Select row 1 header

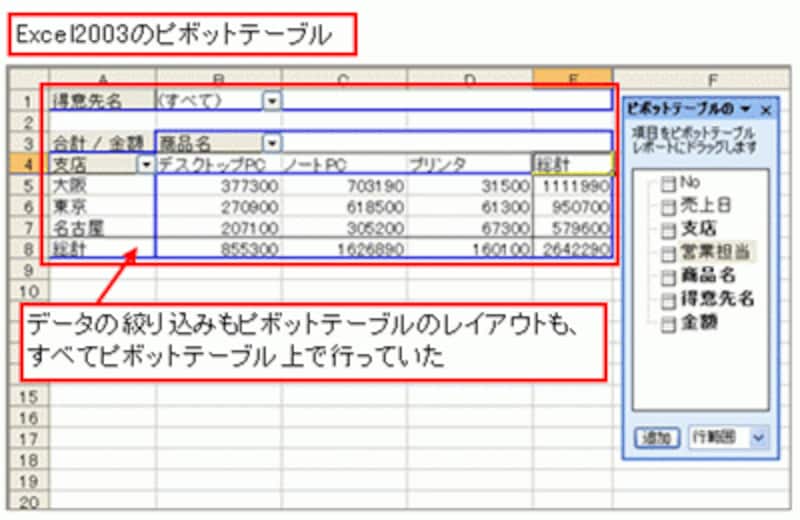click(x=28, y=101)
